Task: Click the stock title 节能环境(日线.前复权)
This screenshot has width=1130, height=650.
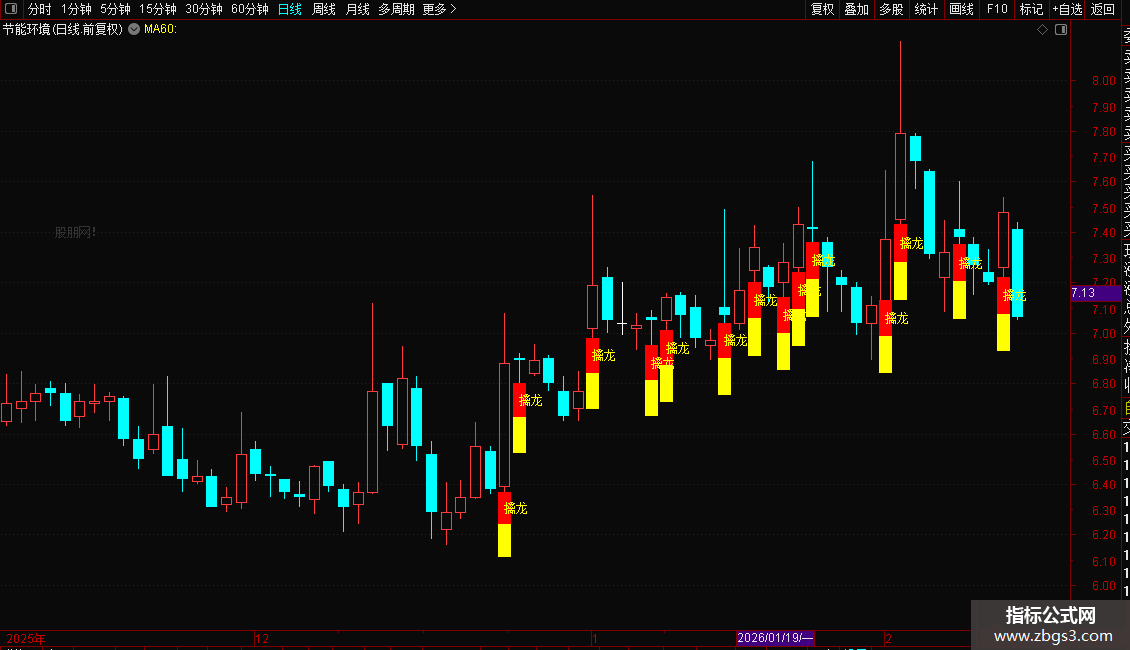Action: point(63,30)
